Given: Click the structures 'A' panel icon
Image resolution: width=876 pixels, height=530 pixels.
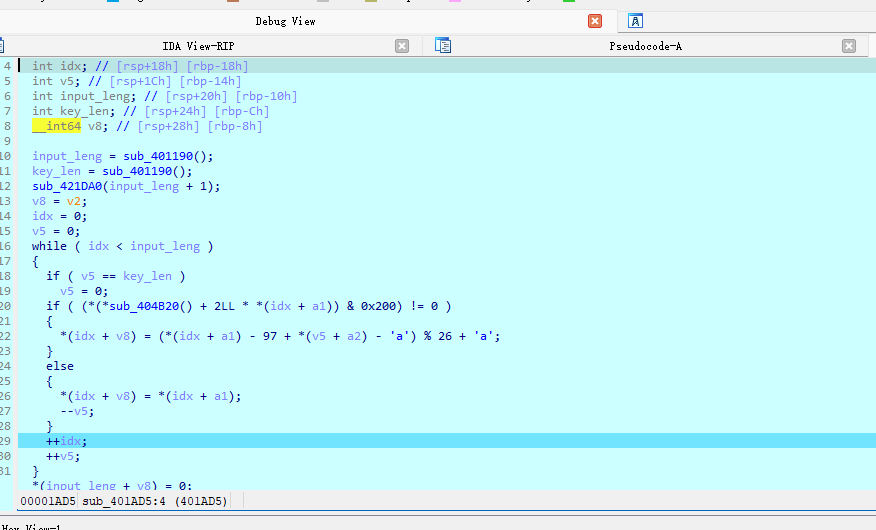Looking at the screenshot, I should pos(635,21).
